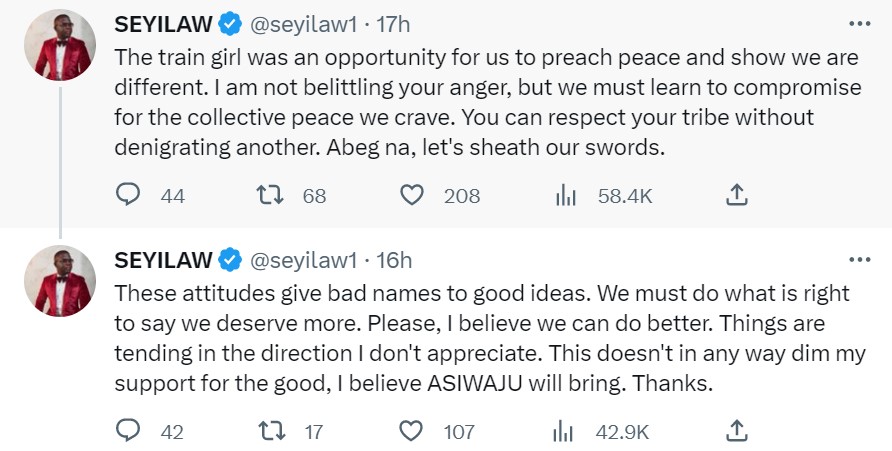Like the tweet with 208 likes
This screenshot has width=892, height=451.
(x=412, y=195)
